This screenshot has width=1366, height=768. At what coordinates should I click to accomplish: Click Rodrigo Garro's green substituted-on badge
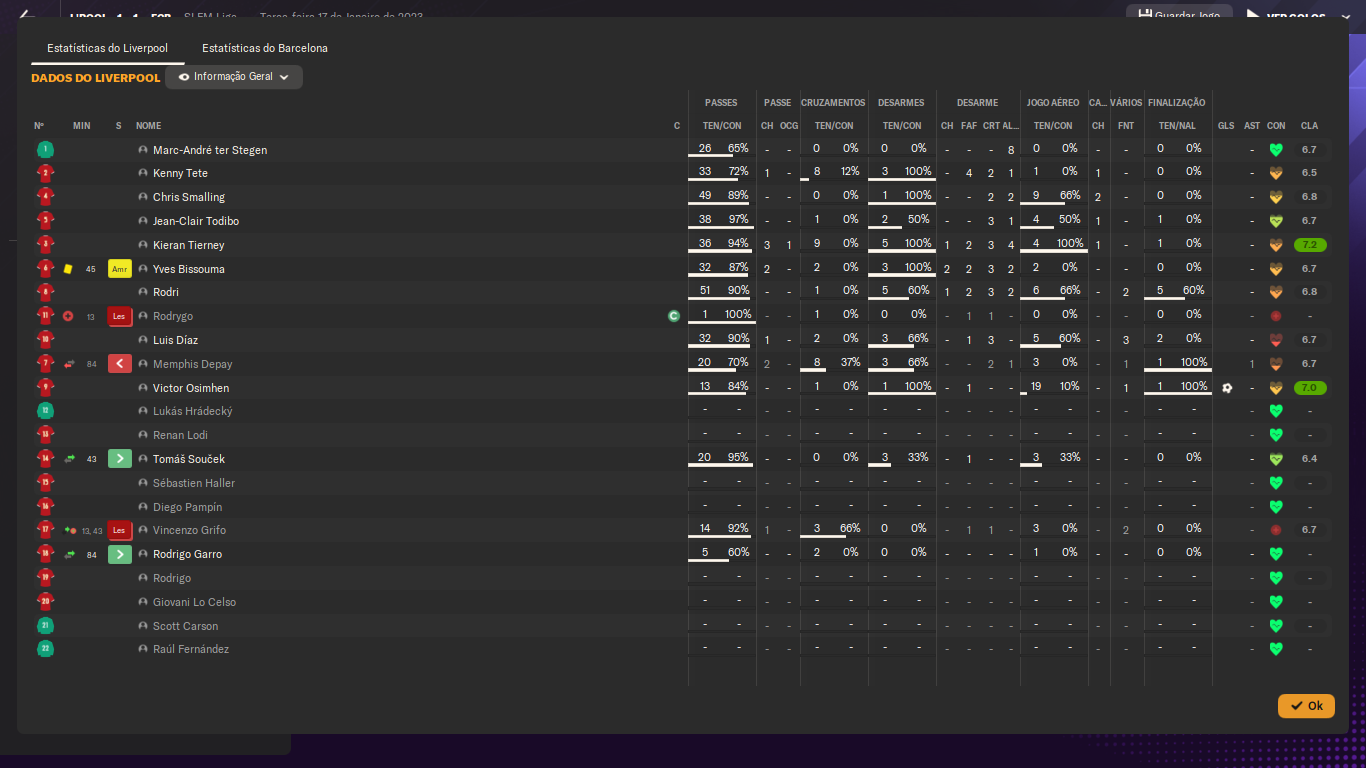[x=119, y=554]
